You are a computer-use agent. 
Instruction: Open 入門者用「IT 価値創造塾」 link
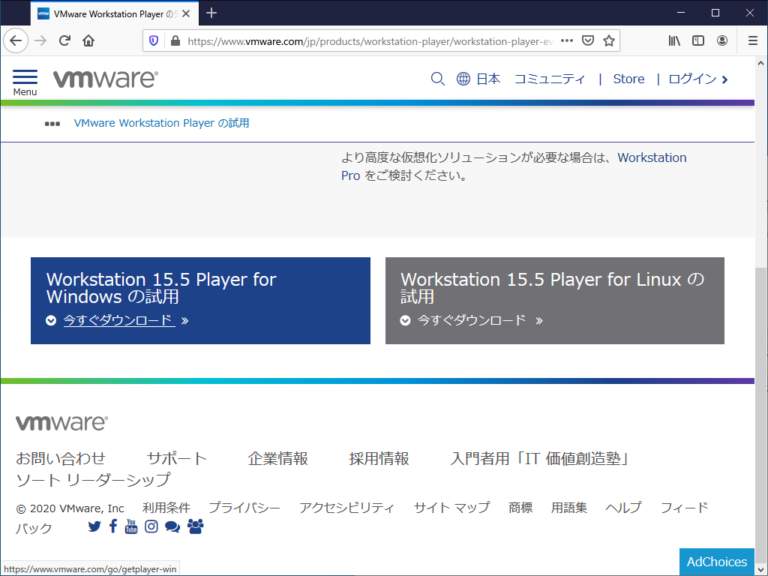[x=540, y=458]
